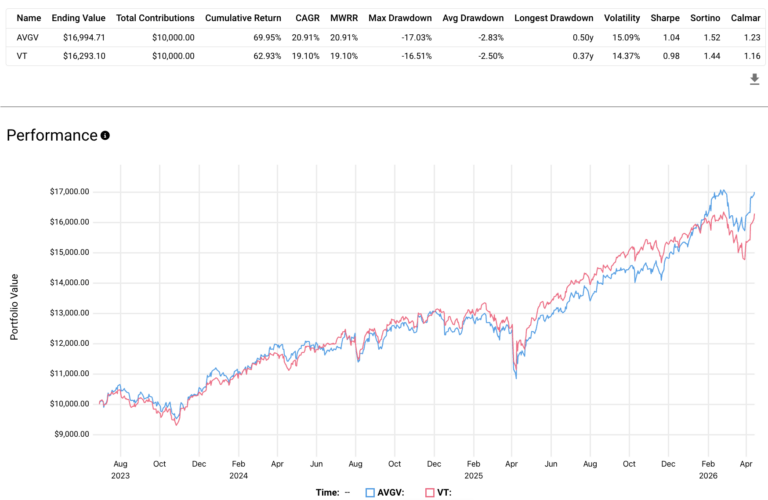
Task: Toggle the AVGV legend swatch
Action: pyautogui.click(x=370, y=493)
